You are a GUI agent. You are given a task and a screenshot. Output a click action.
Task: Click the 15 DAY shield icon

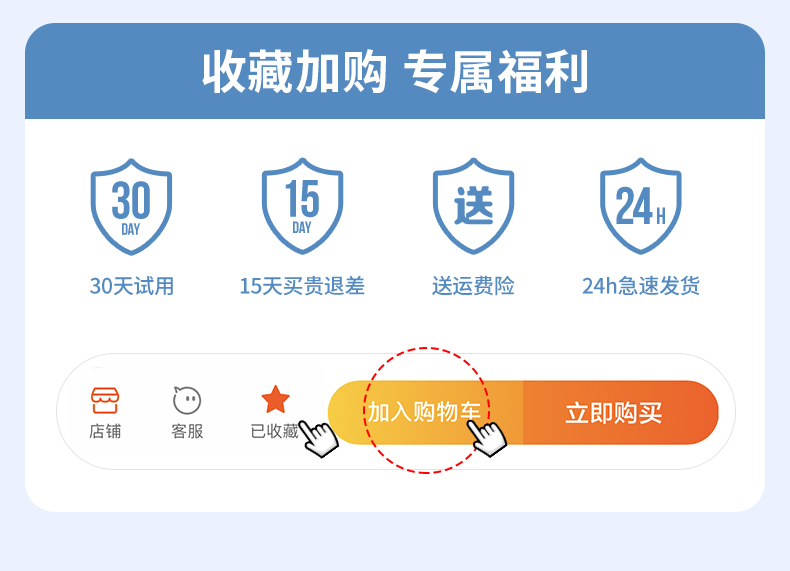pyautogui.click(x=302, y=206)
